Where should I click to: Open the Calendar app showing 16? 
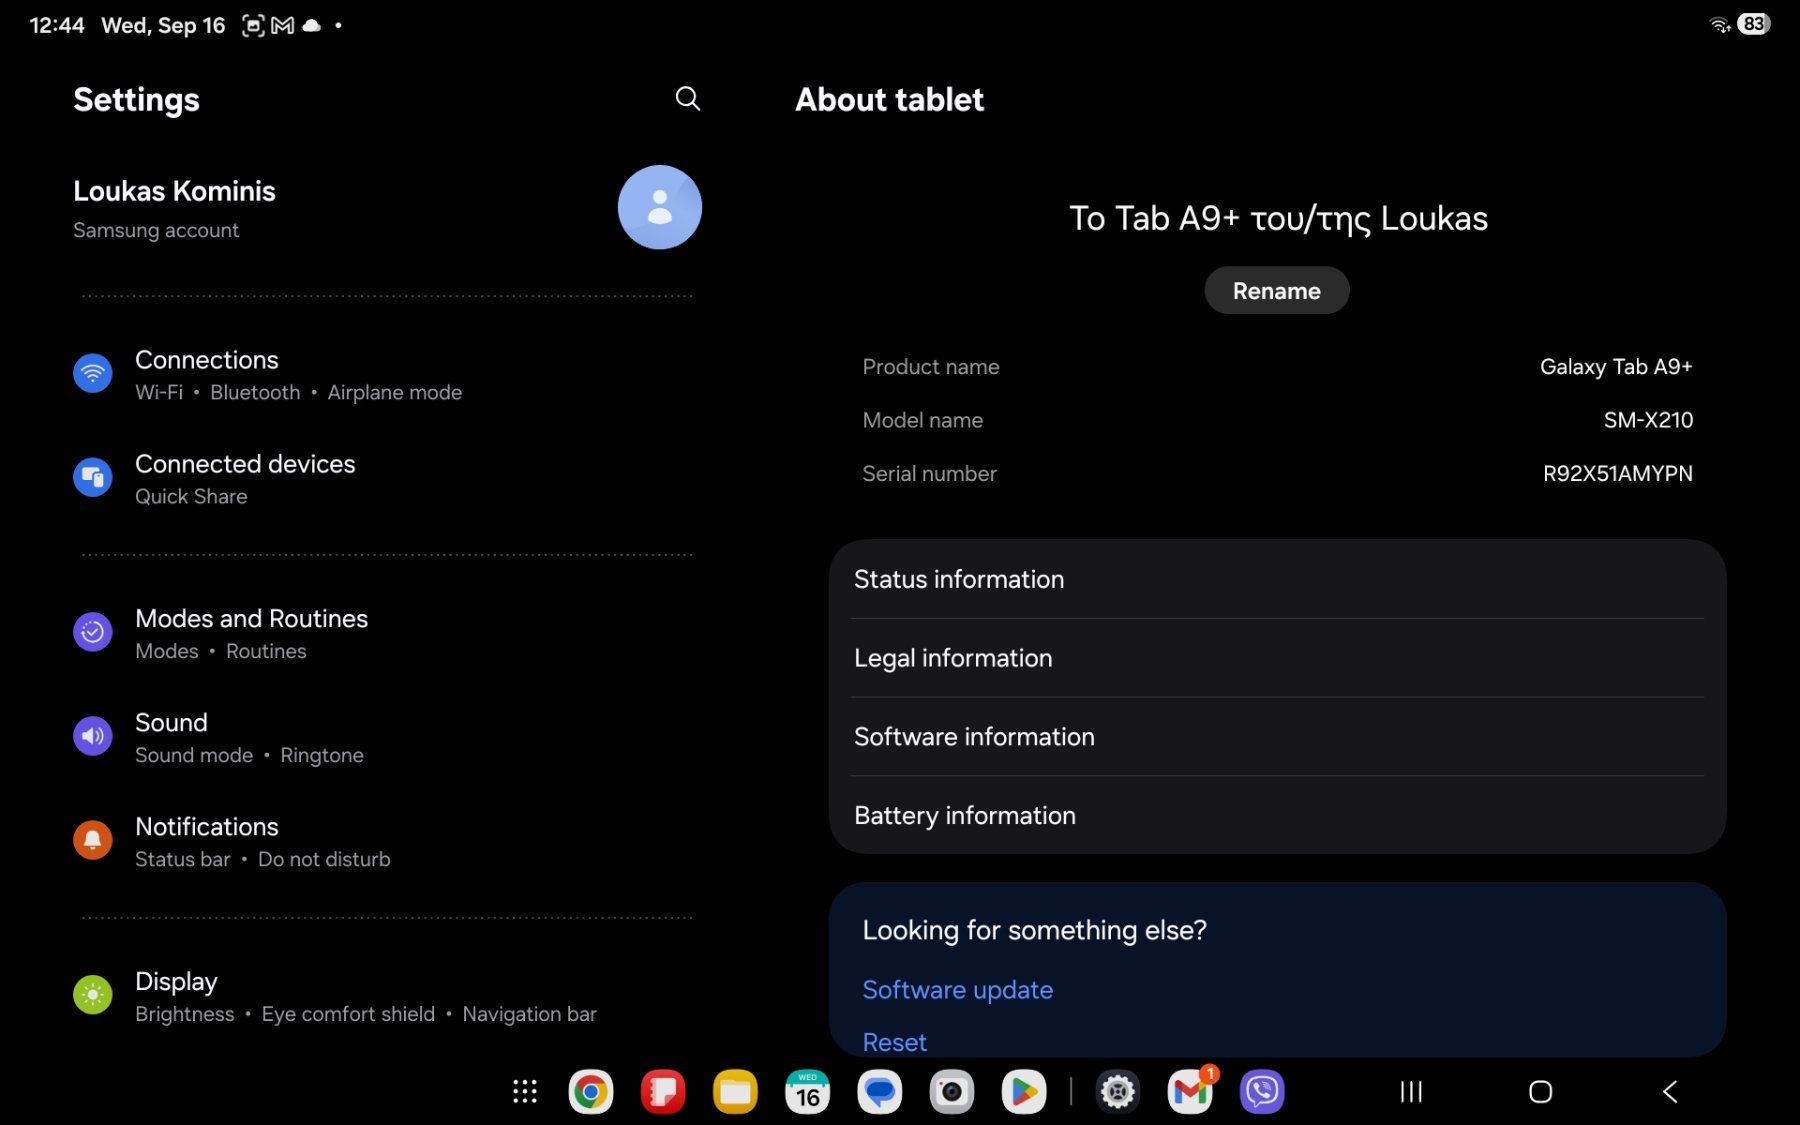coord(808,1091)
